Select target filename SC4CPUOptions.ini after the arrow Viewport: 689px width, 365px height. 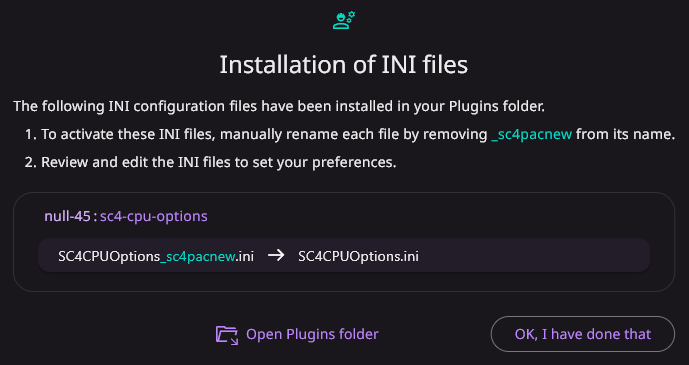(358, 256)
